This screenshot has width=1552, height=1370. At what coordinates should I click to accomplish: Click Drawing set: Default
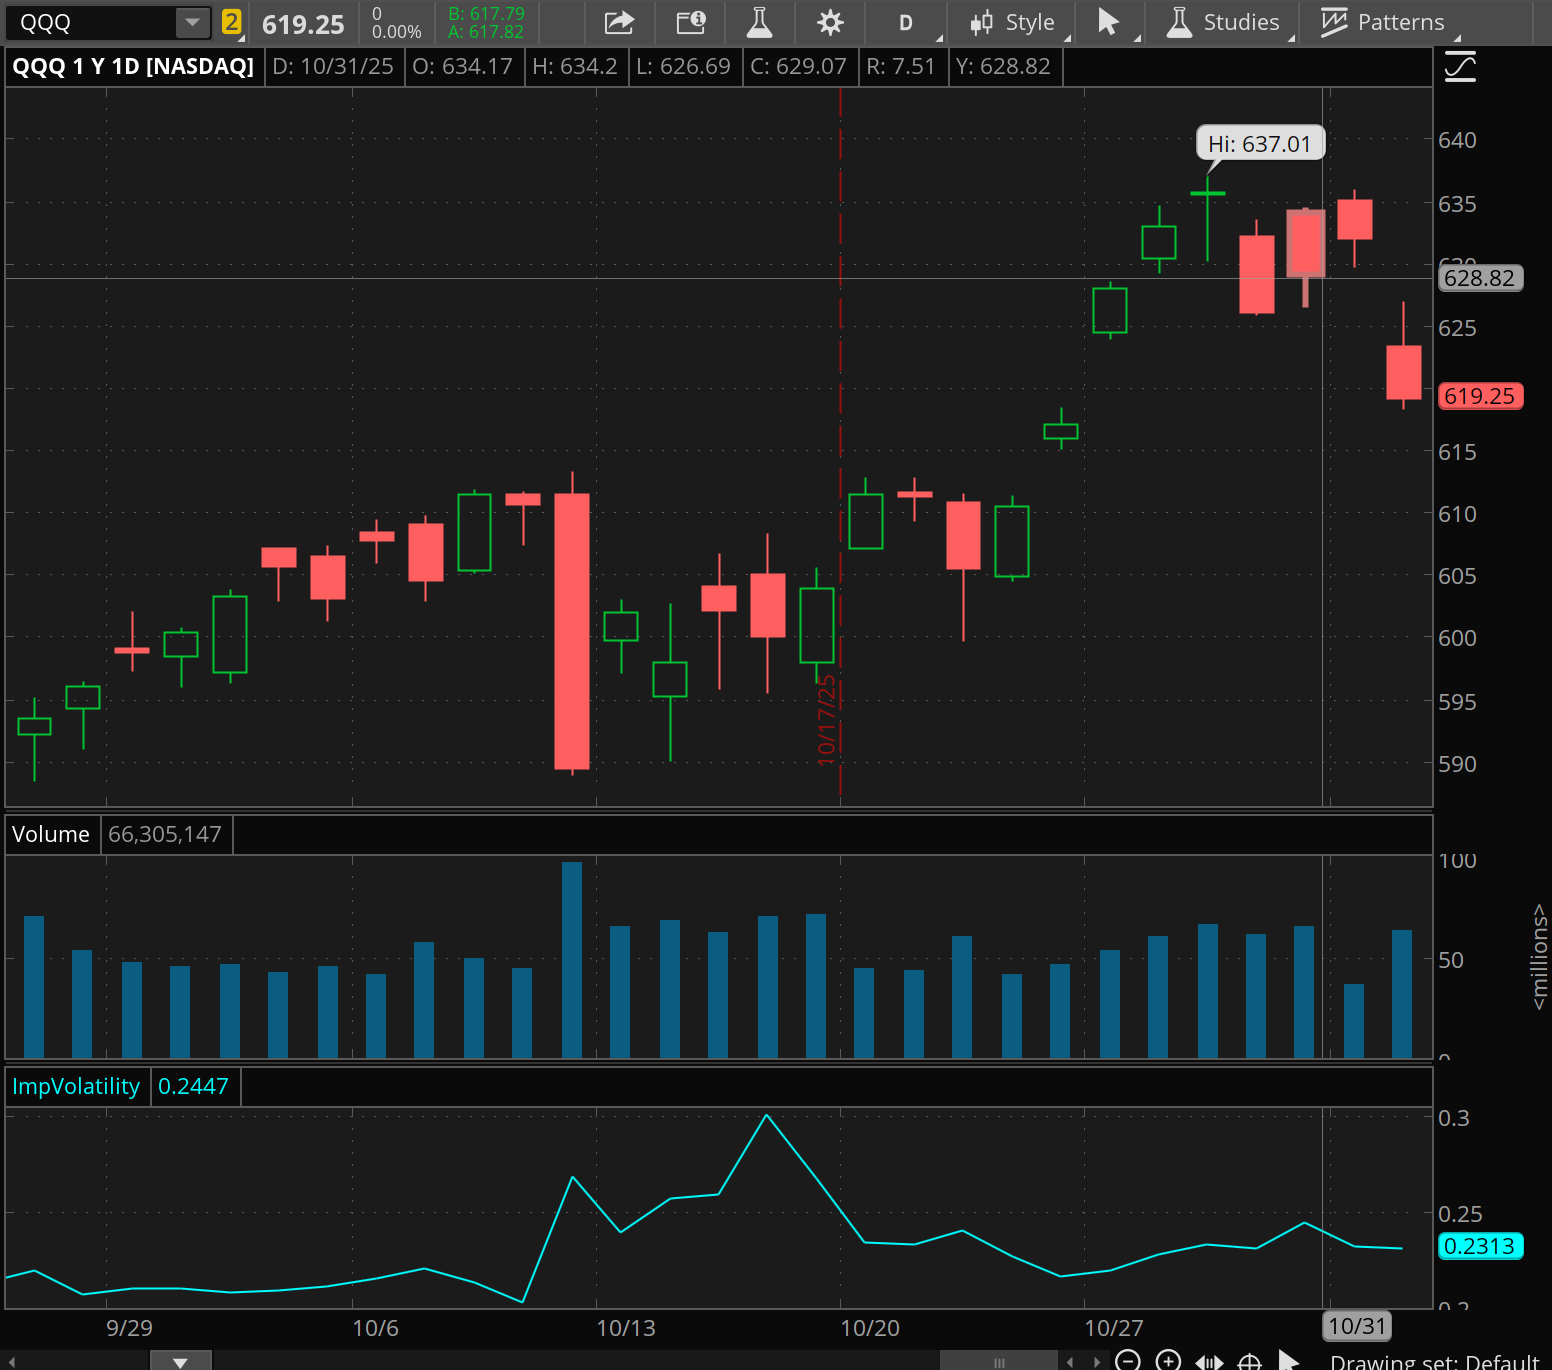pos(1434,1361)
